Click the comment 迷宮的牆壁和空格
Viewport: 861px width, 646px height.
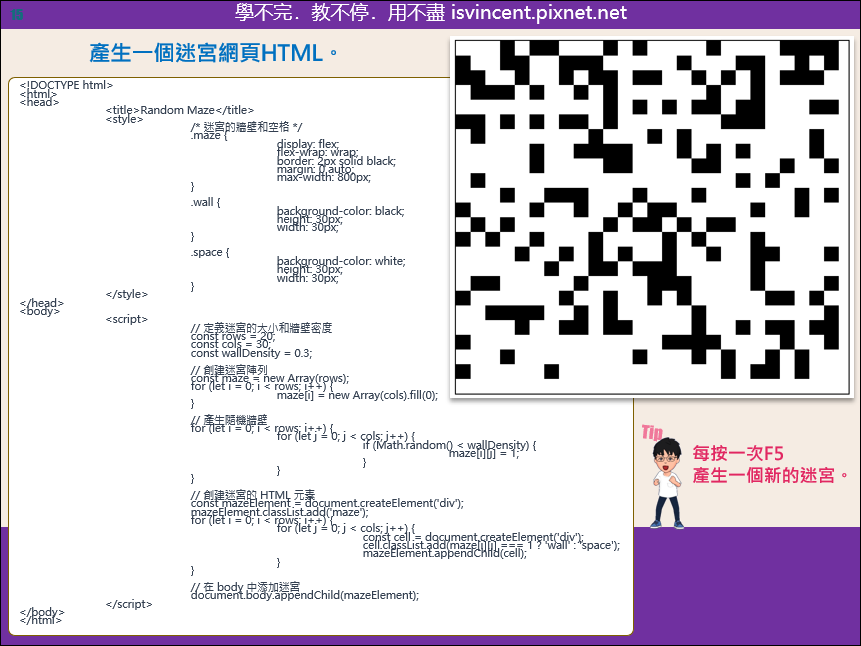[246, 127]
